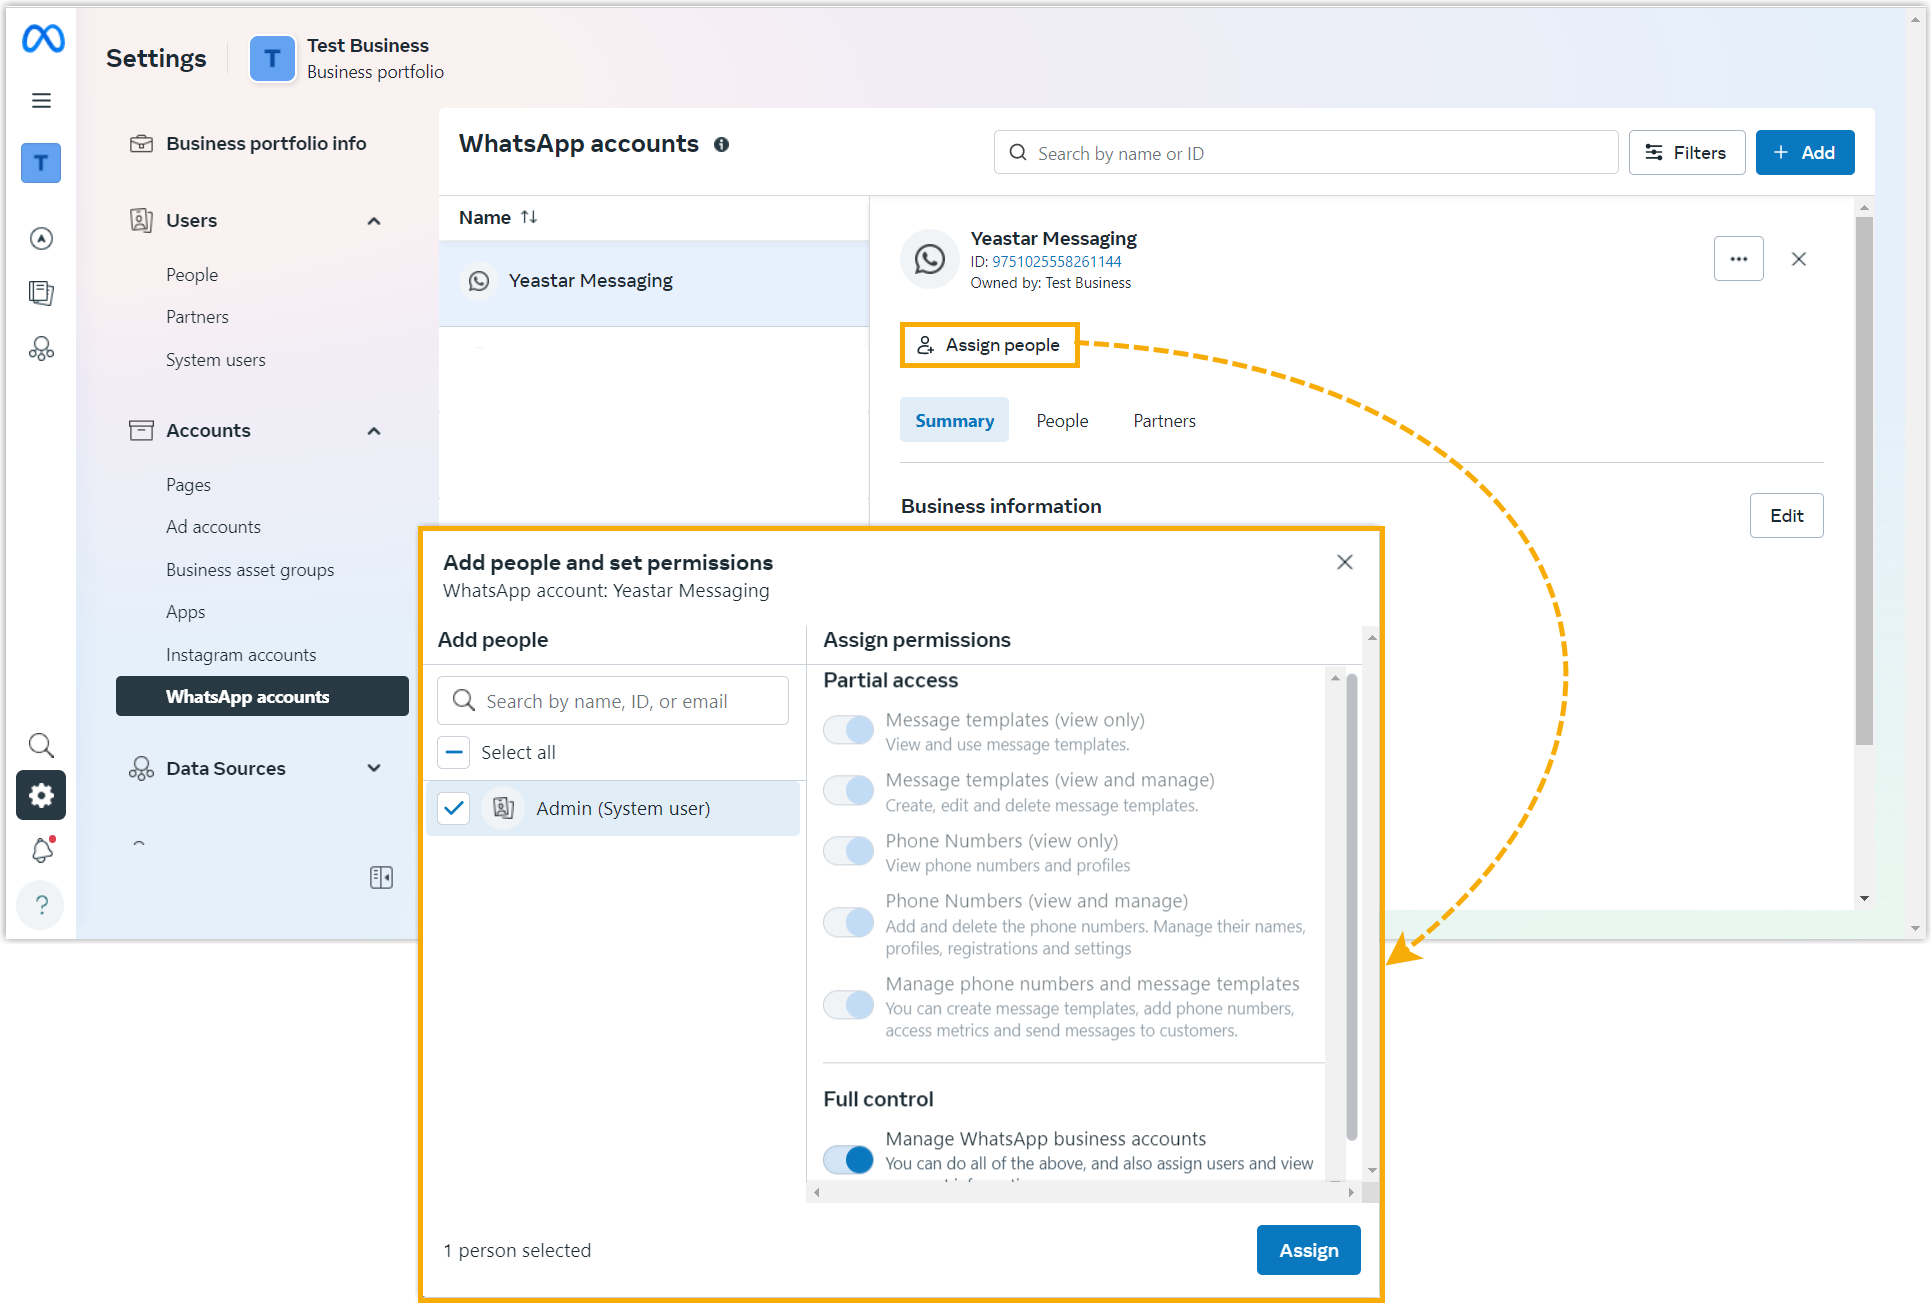The image size is (1932, 1303).
Task: Toggle the Select all checkbox
Action: coord(454,752)
